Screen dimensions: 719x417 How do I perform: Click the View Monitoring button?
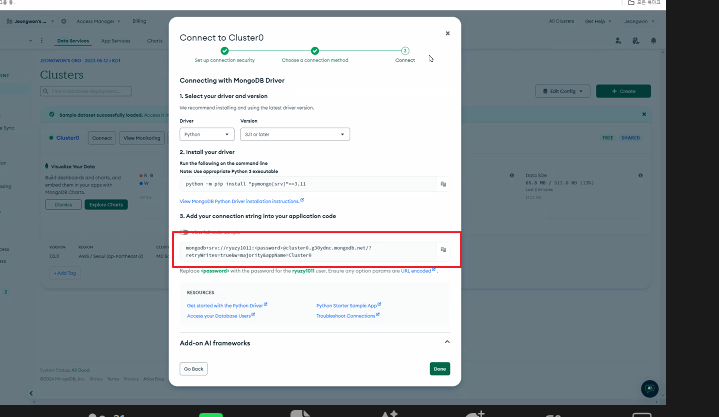tap(142, 138)
